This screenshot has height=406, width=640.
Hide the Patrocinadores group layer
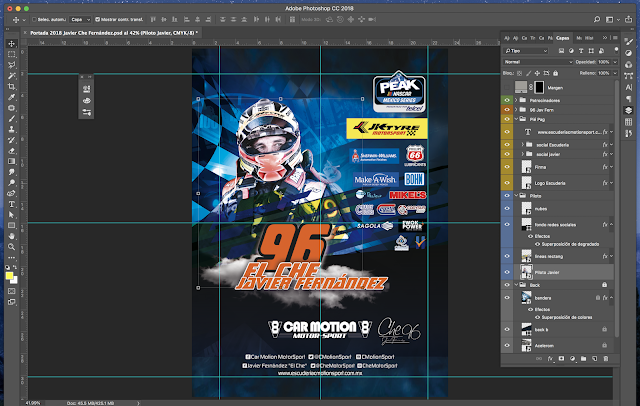click(x=507, y=101)
